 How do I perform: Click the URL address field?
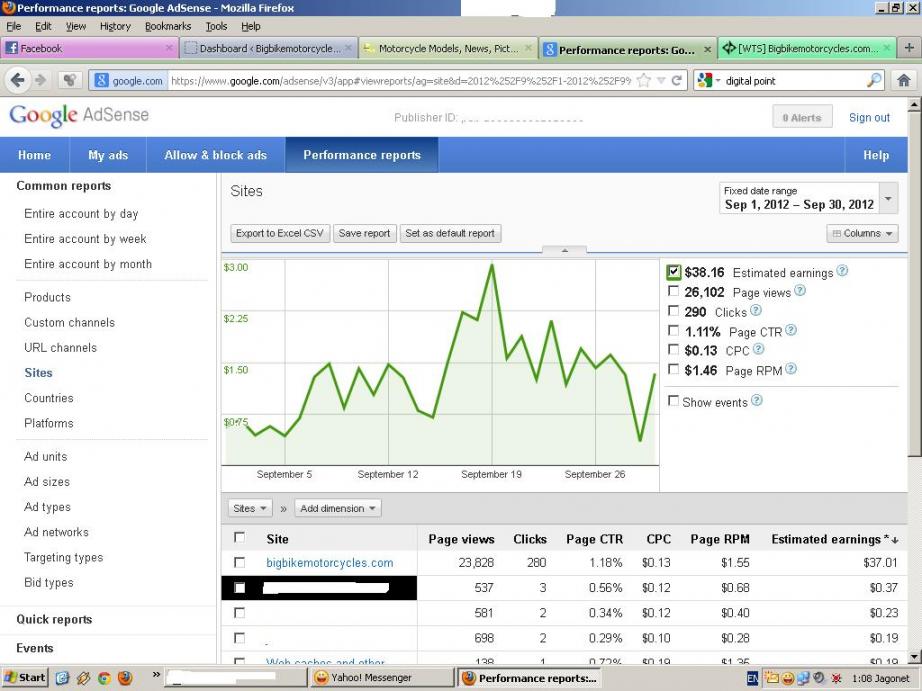(400, 81)
